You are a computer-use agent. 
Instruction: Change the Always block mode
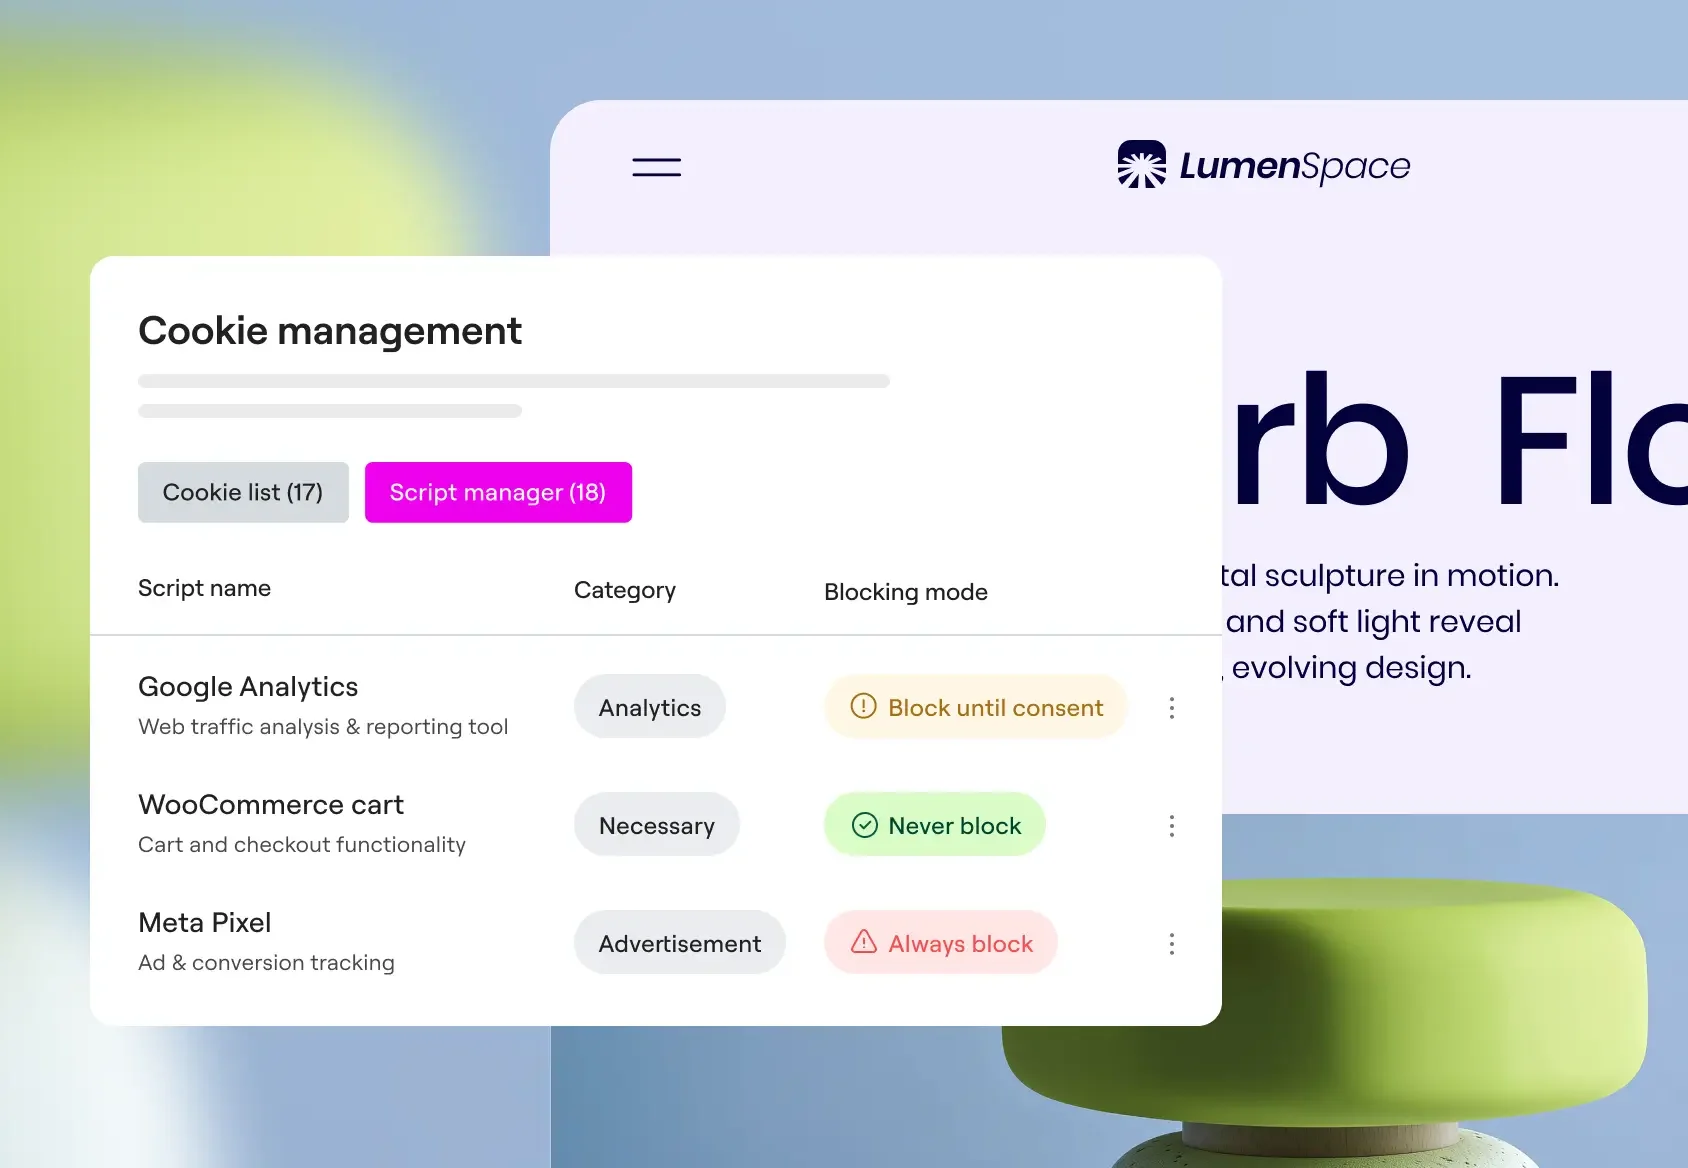[x=941, y=943]
